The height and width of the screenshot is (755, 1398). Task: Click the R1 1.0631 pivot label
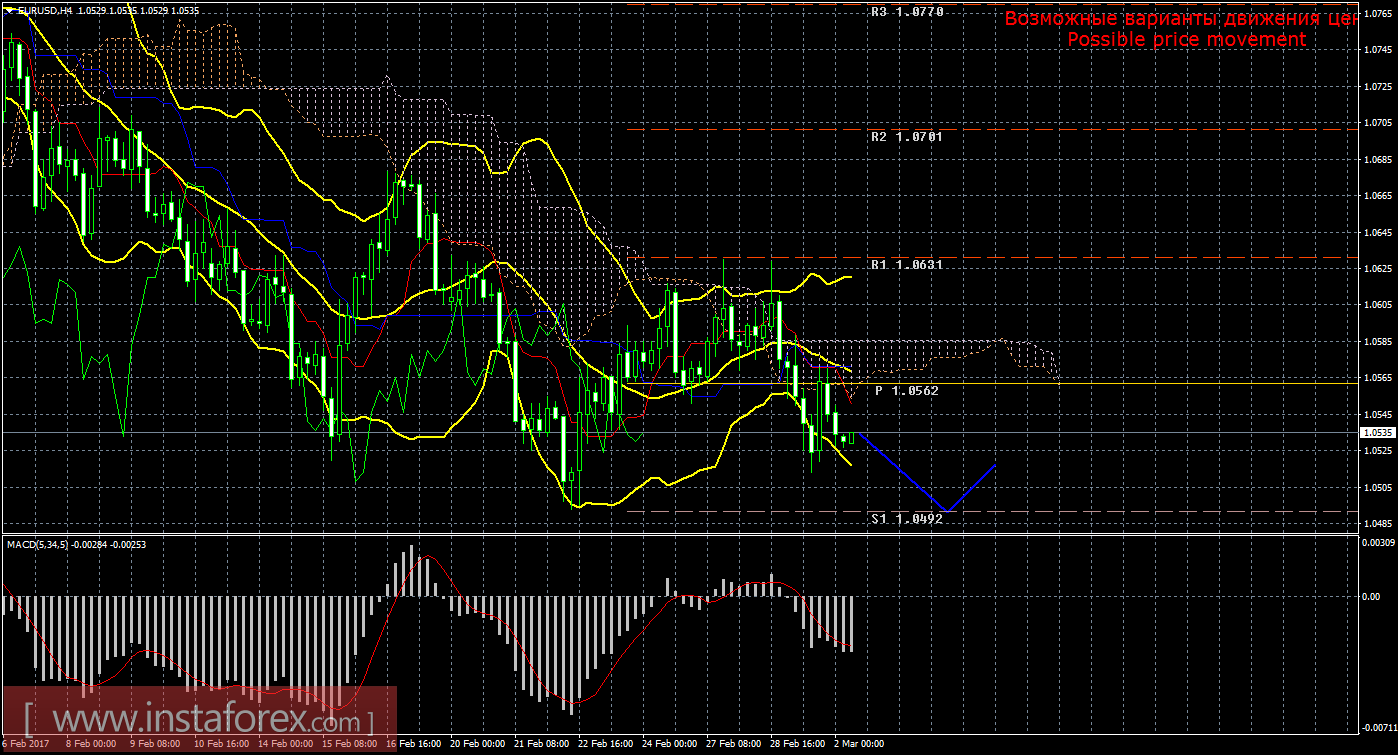[906, 265]
